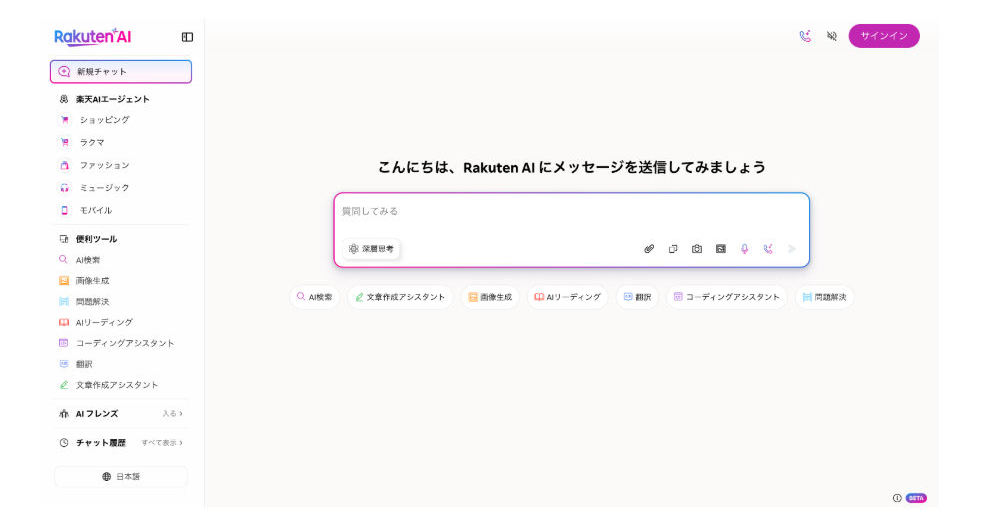Toggle the muted speaker sound icon

[831, 36]
